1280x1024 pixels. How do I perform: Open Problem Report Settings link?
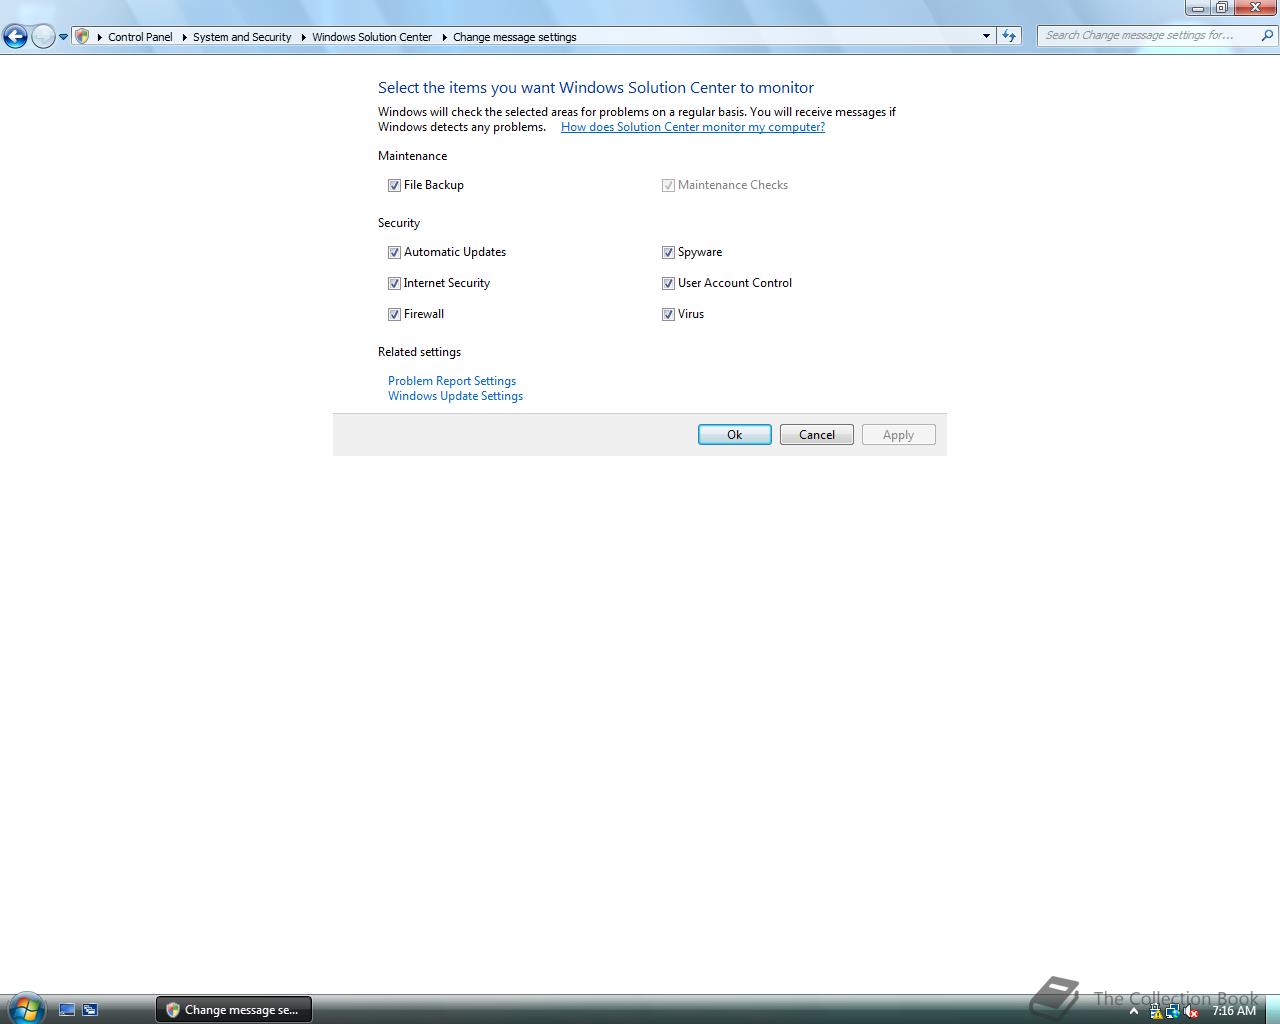pos(452,381)
